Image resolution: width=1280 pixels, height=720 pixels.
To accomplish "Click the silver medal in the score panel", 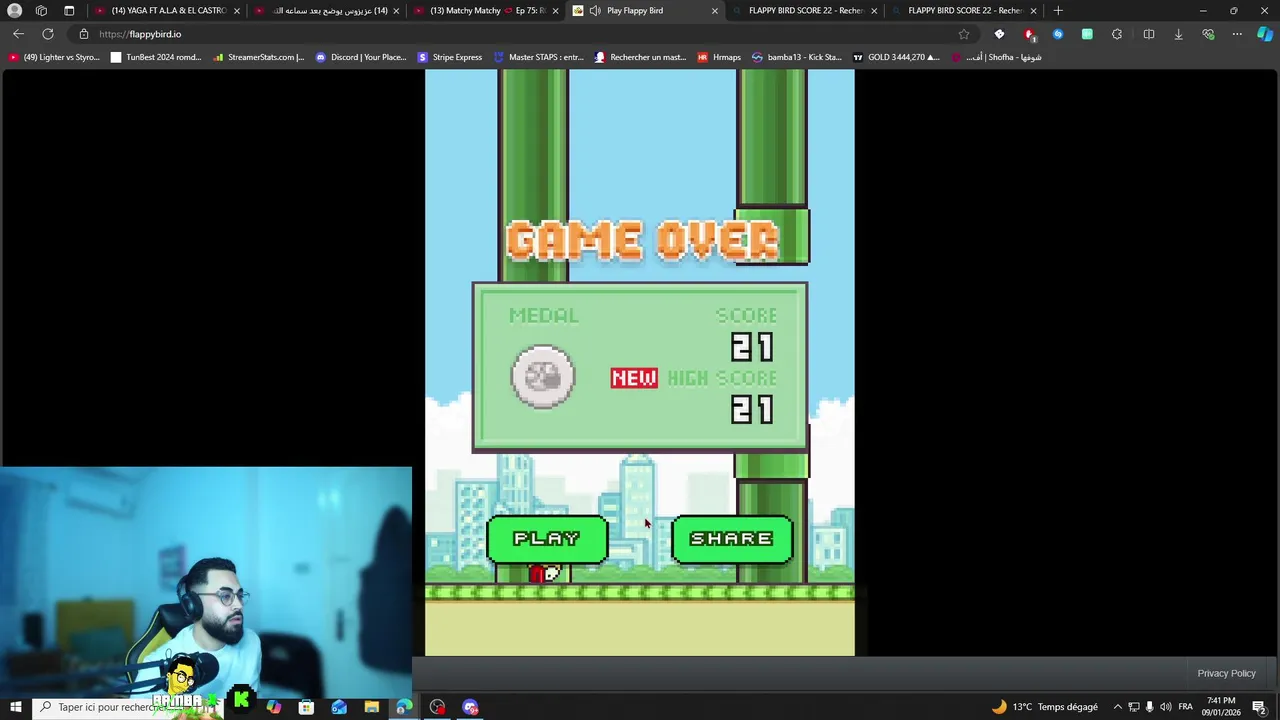I will (543, 376).
